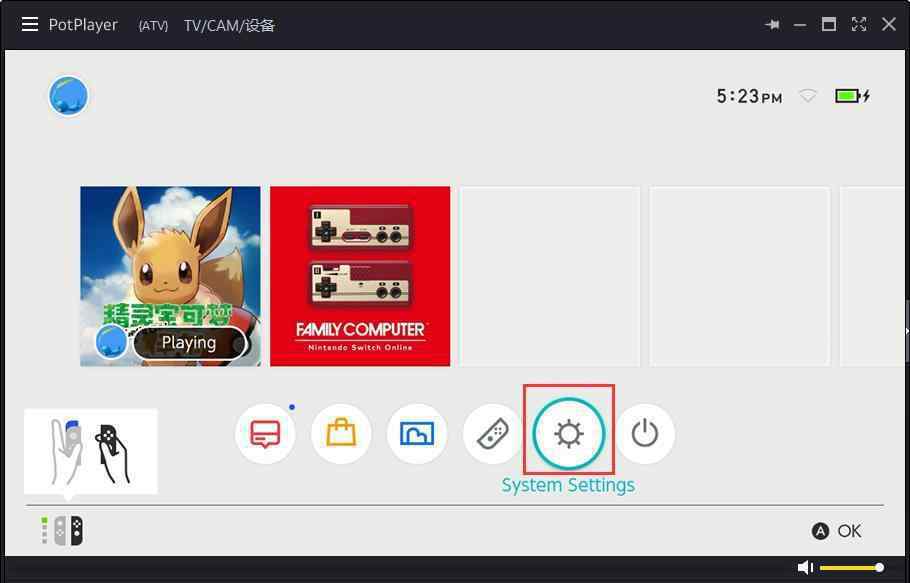This screenshot has height=583, width=910.
Task: Click the TV/CAM/设备 title label
Action: 229,25
